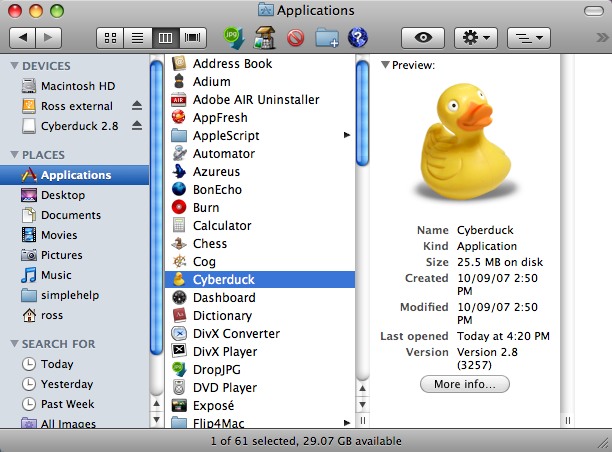Click the New Folder toolbar icon

pos(327,38)
